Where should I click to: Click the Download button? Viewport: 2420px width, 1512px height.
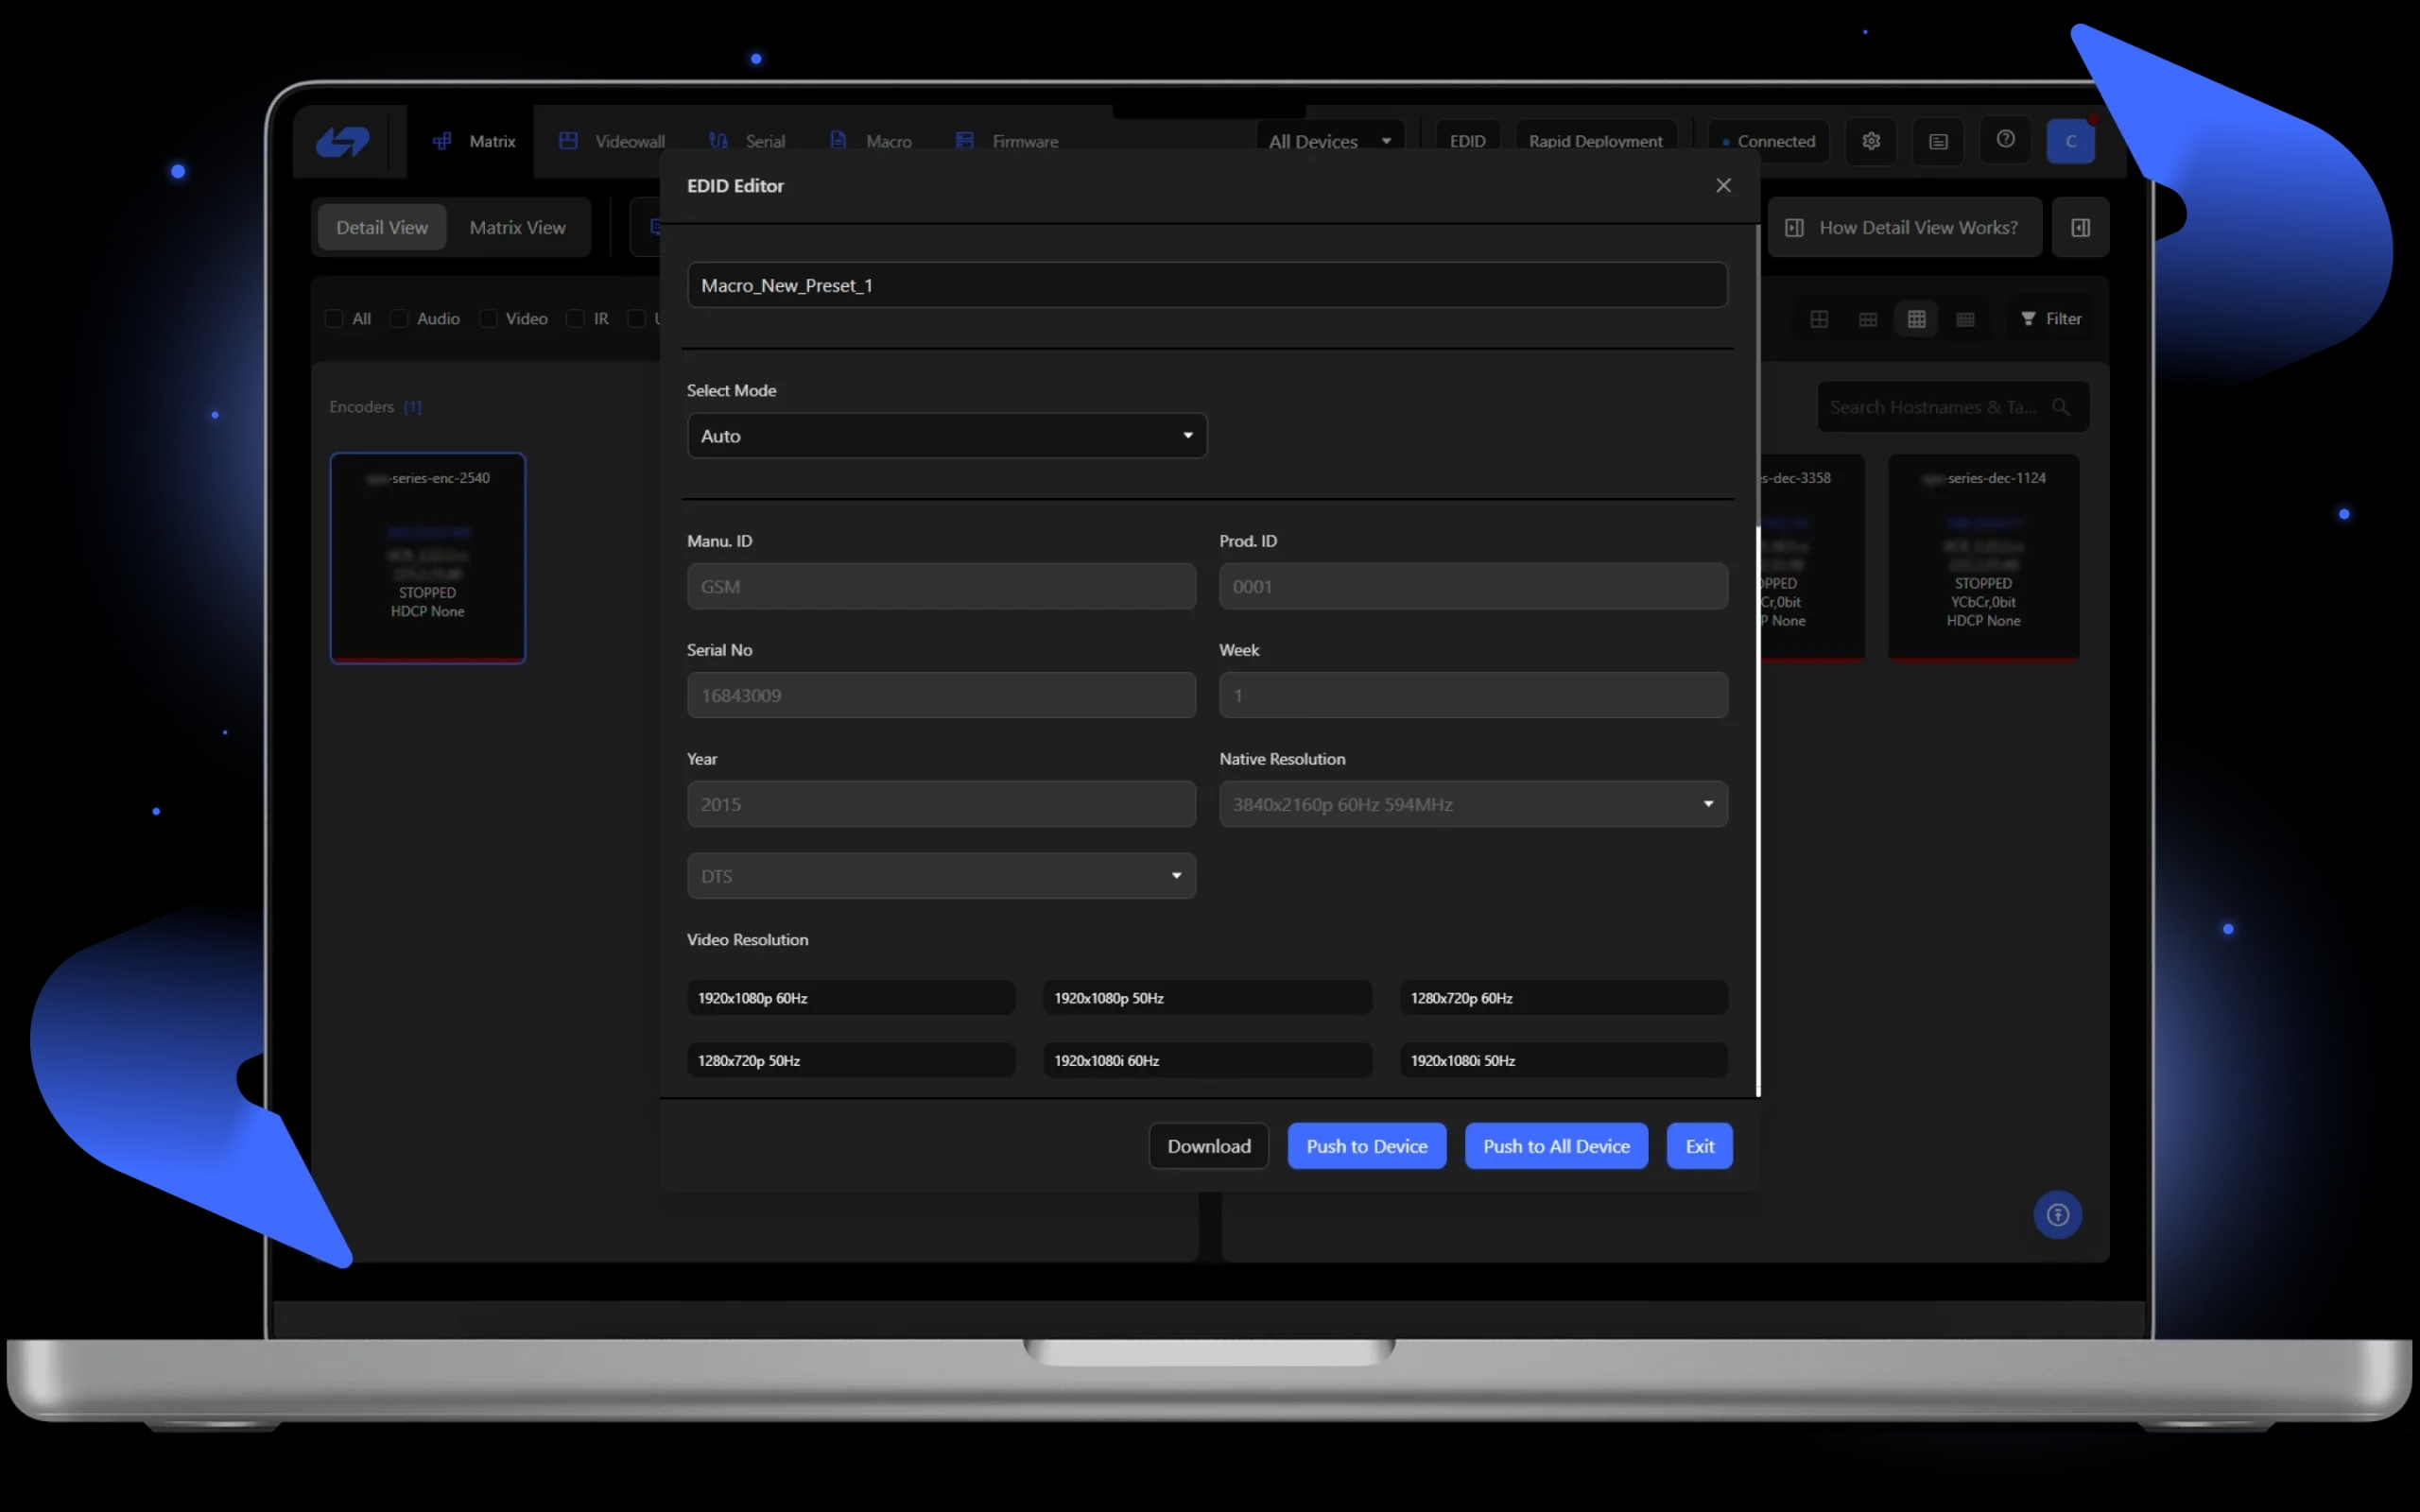pyautogui.click(x=1208, y=1146)
